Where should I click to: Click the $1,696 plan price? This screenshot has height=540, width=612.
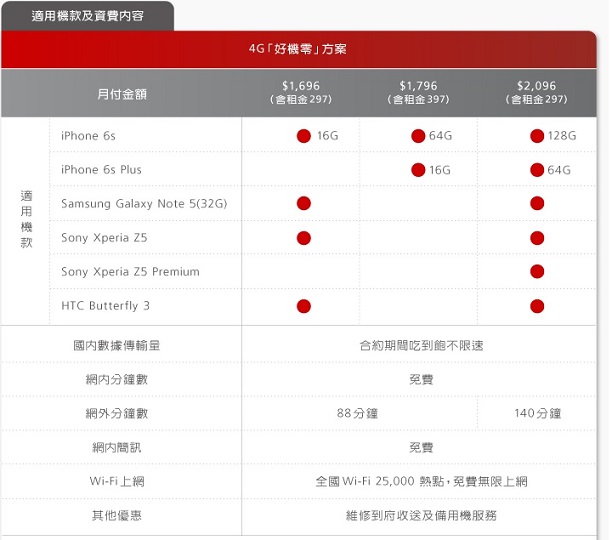pos(301,86)
